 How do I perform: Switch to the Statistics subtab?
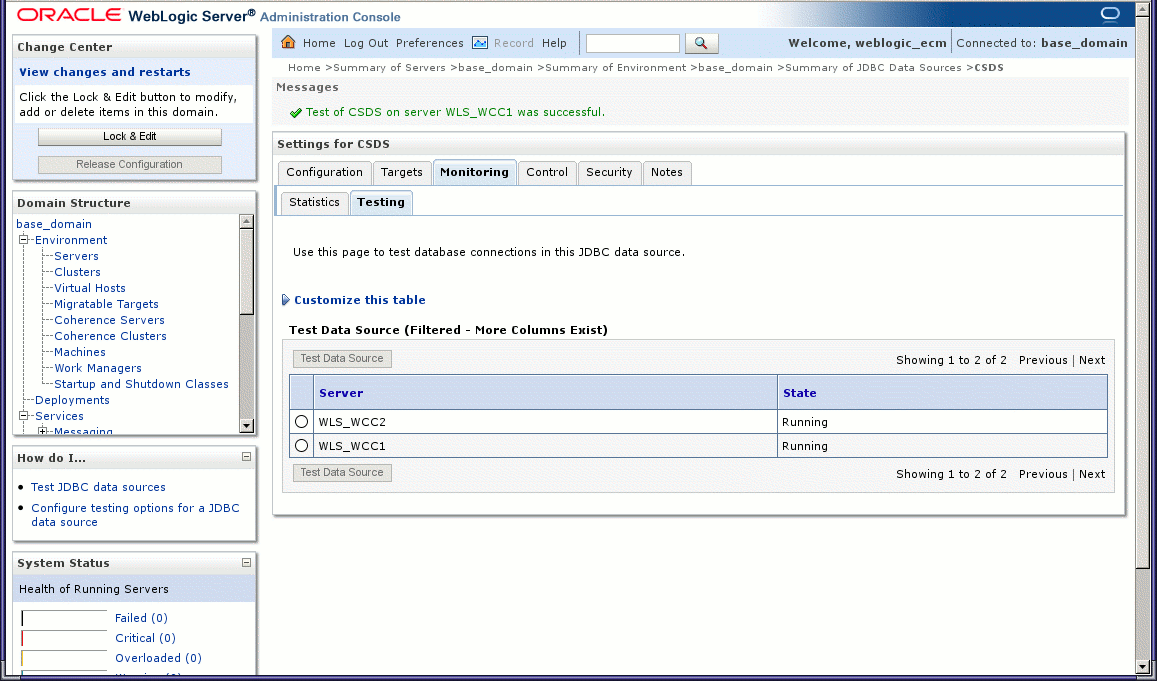pos(314,202)
